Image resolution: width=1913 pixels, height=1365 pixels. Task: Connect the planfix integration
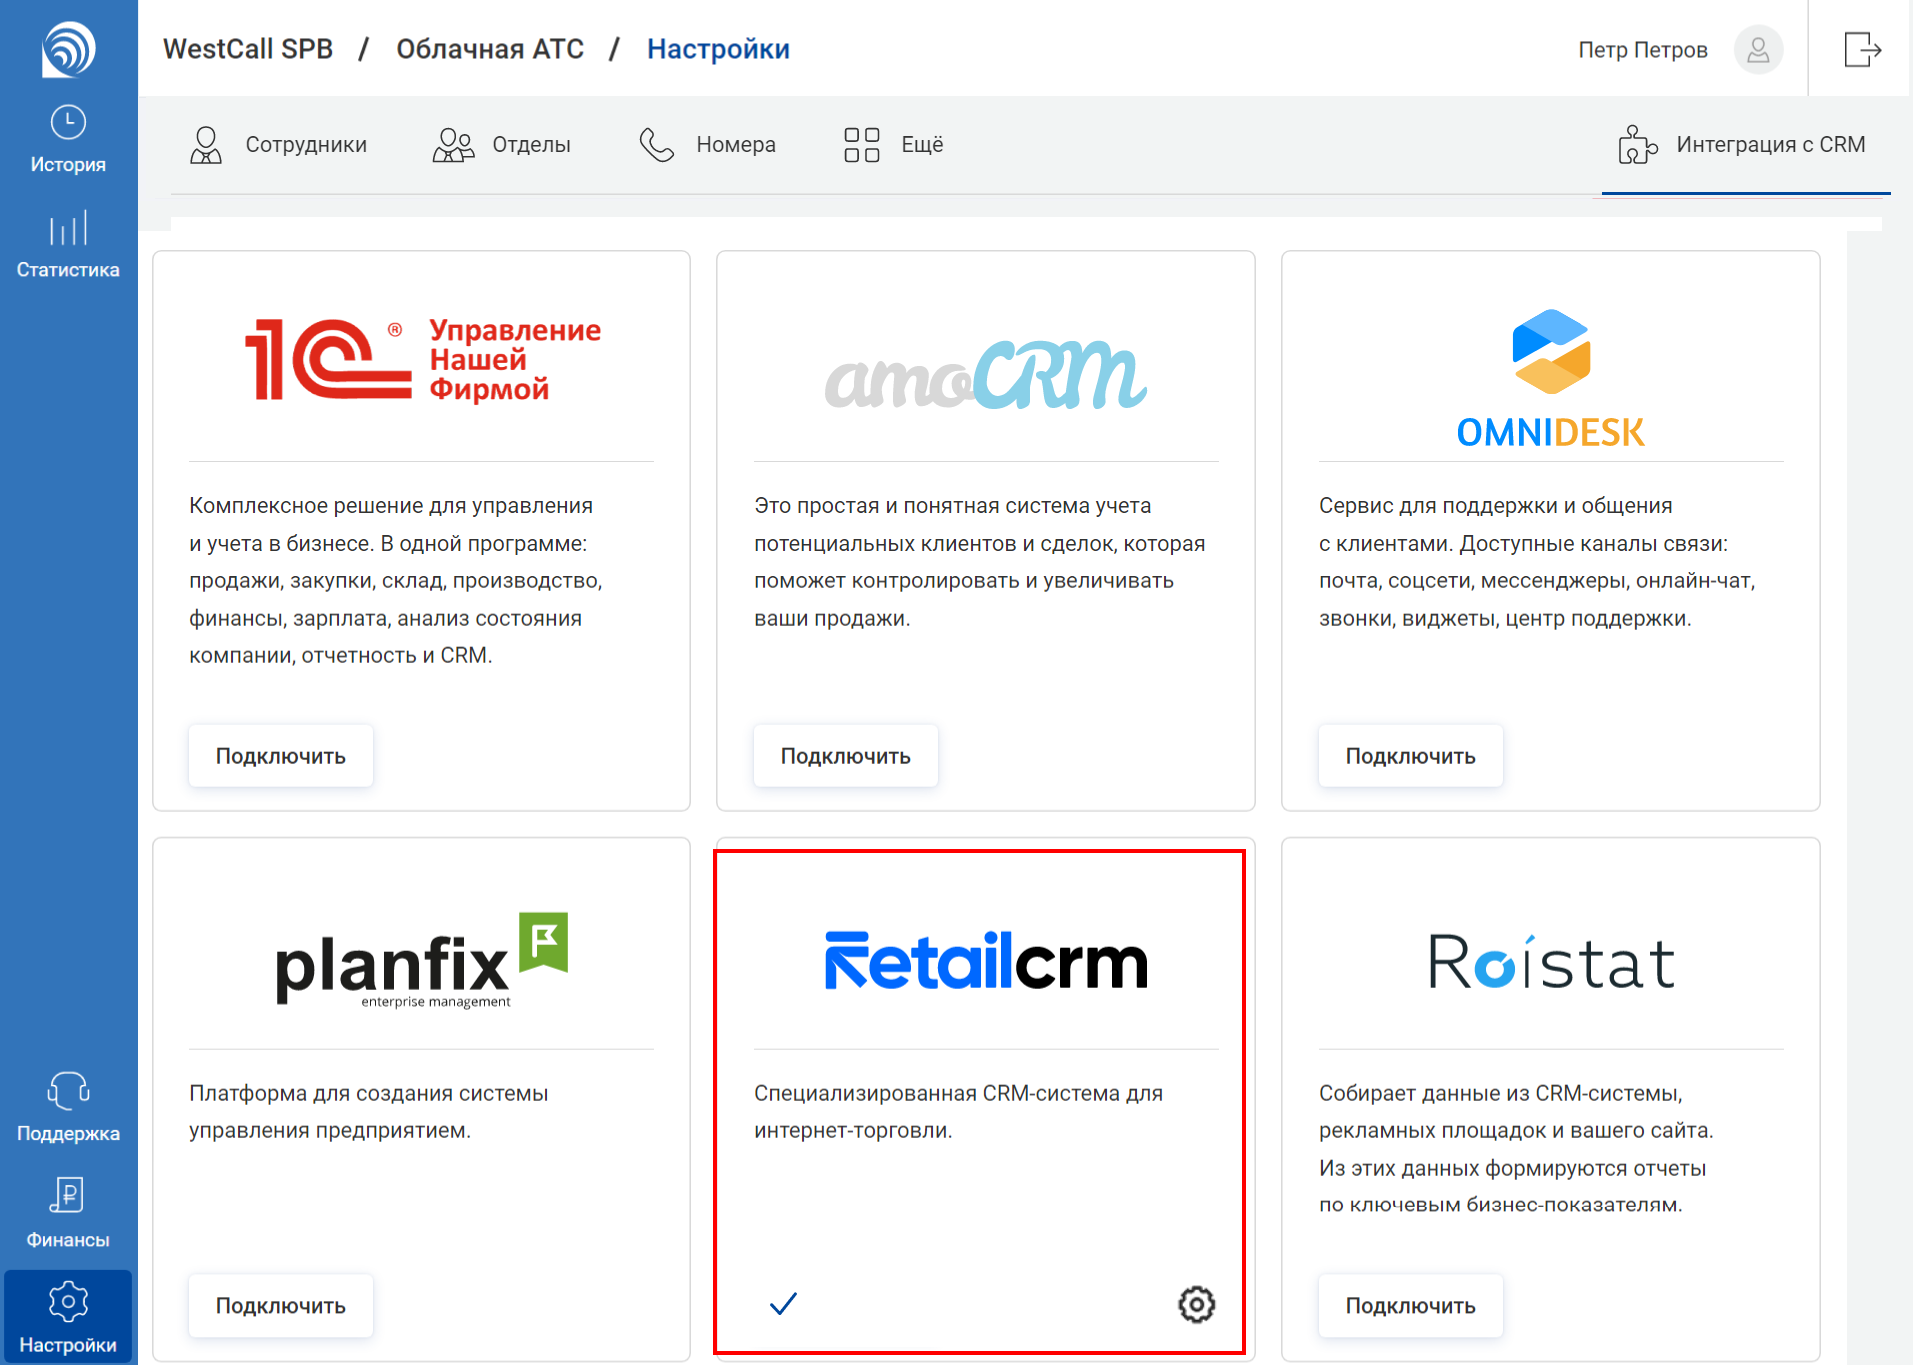(281, 1306)
